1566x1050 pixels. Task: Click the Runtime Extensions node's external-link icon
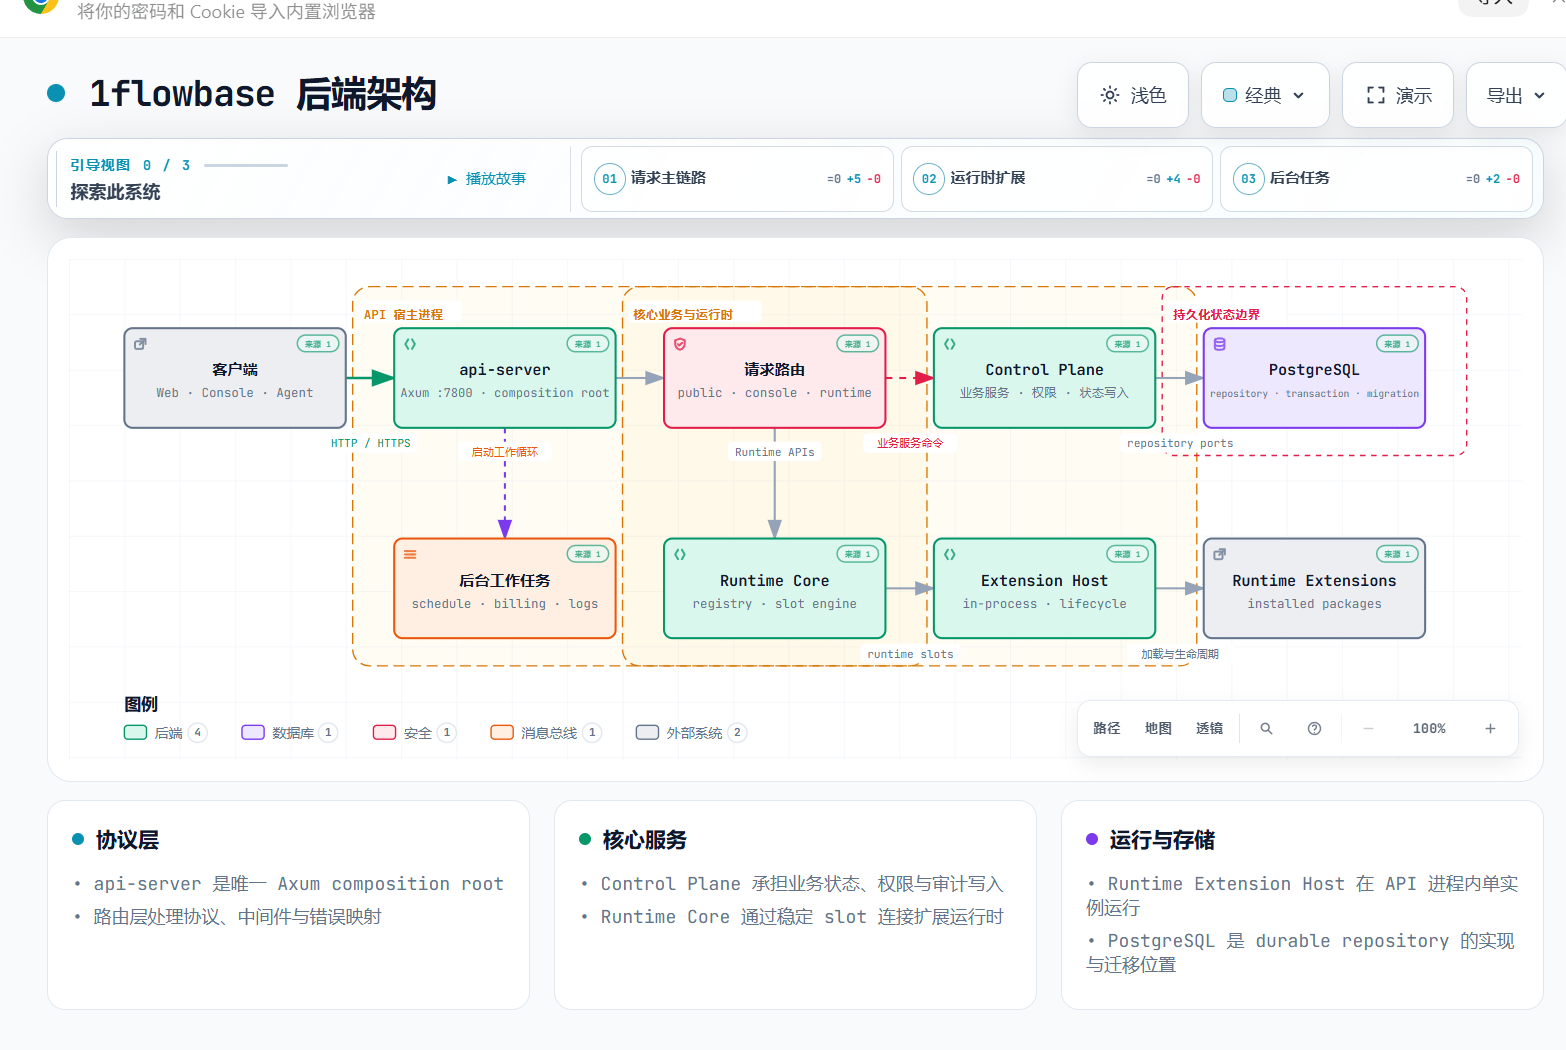pos(1220,554)
